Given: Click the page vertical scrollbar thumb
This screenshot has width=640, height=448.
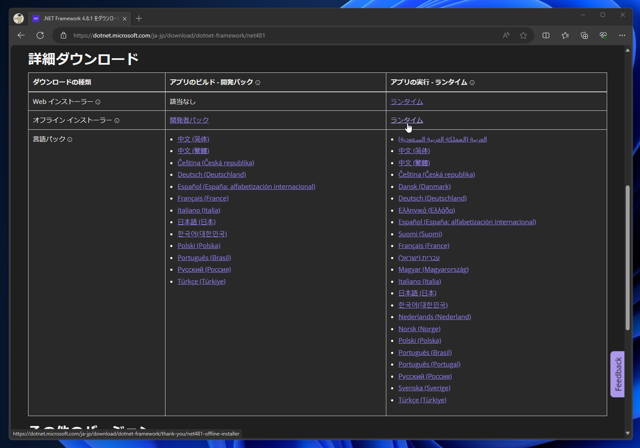Looking at the screenshot, I should click(627, 258).
